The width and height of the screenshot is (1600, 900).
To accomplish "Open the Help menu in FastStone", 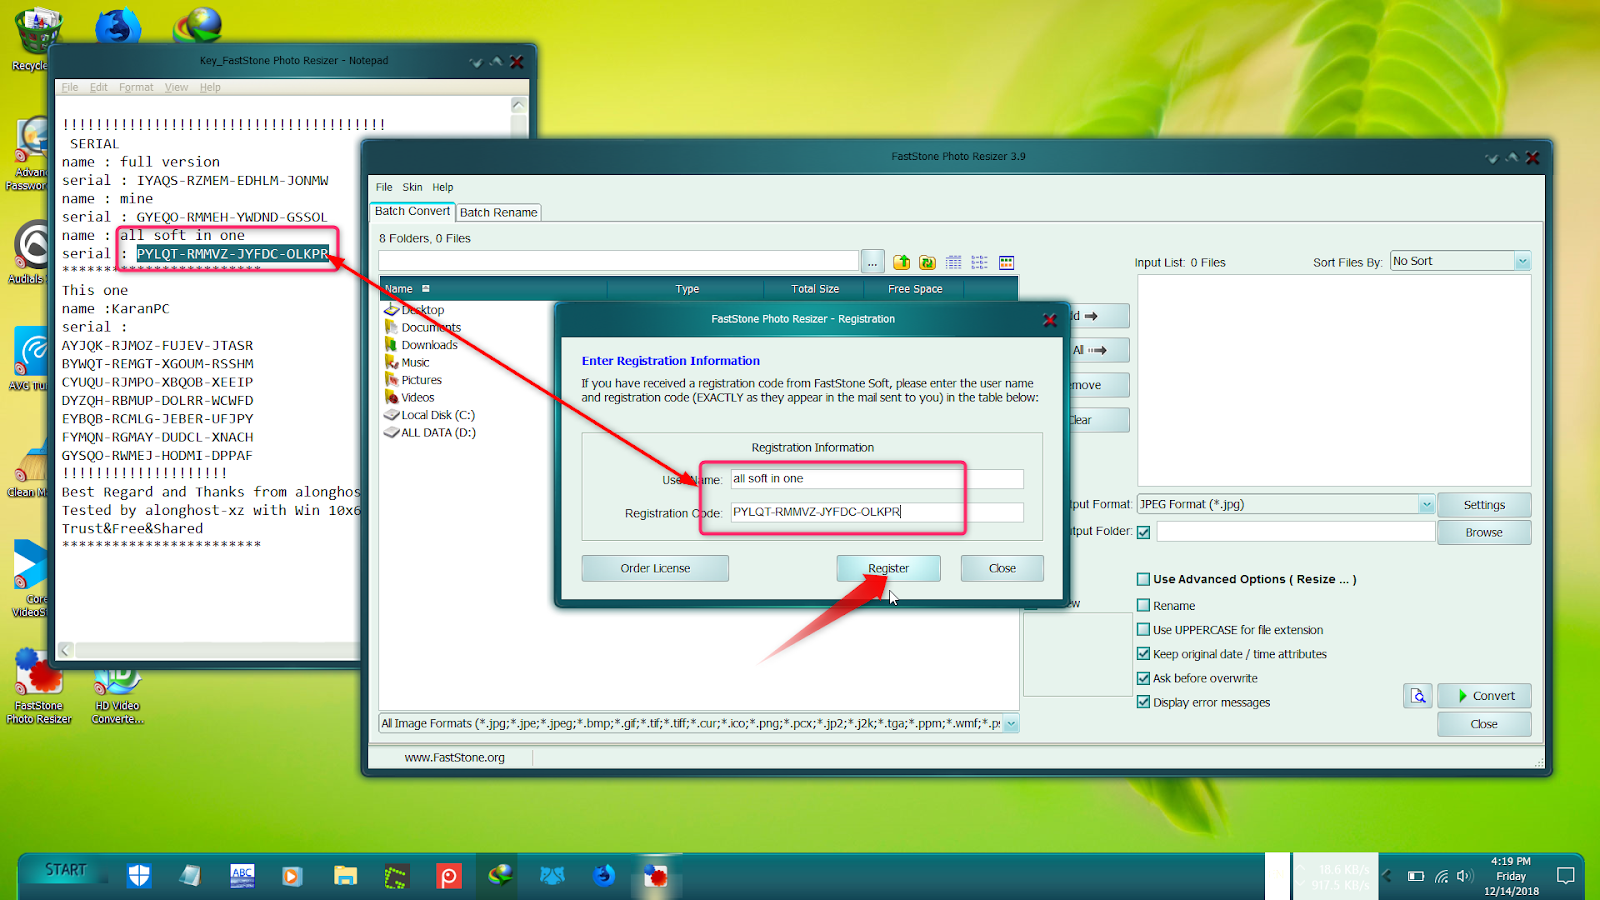I will click(x=442, y=187).
